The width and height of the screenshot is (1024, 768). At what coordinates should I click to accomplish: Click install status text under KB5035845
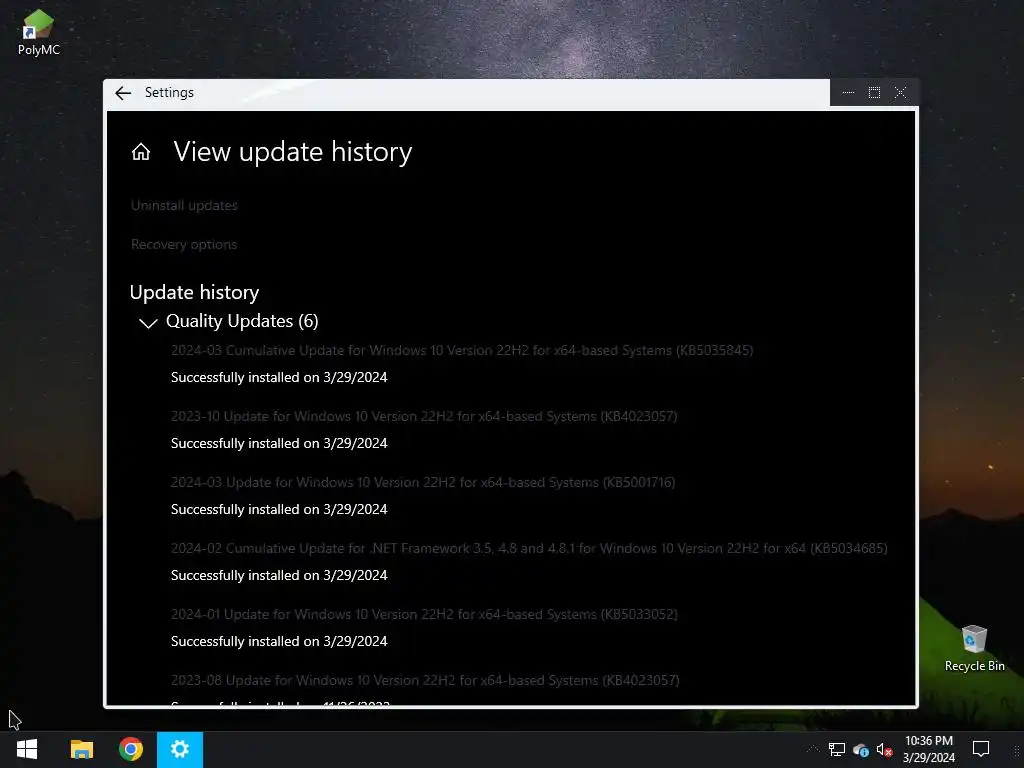[279, 377]
